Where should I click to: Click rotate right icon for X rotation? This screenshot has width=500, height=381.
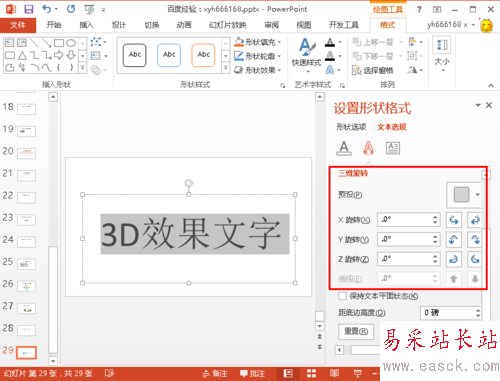(475, 220)
